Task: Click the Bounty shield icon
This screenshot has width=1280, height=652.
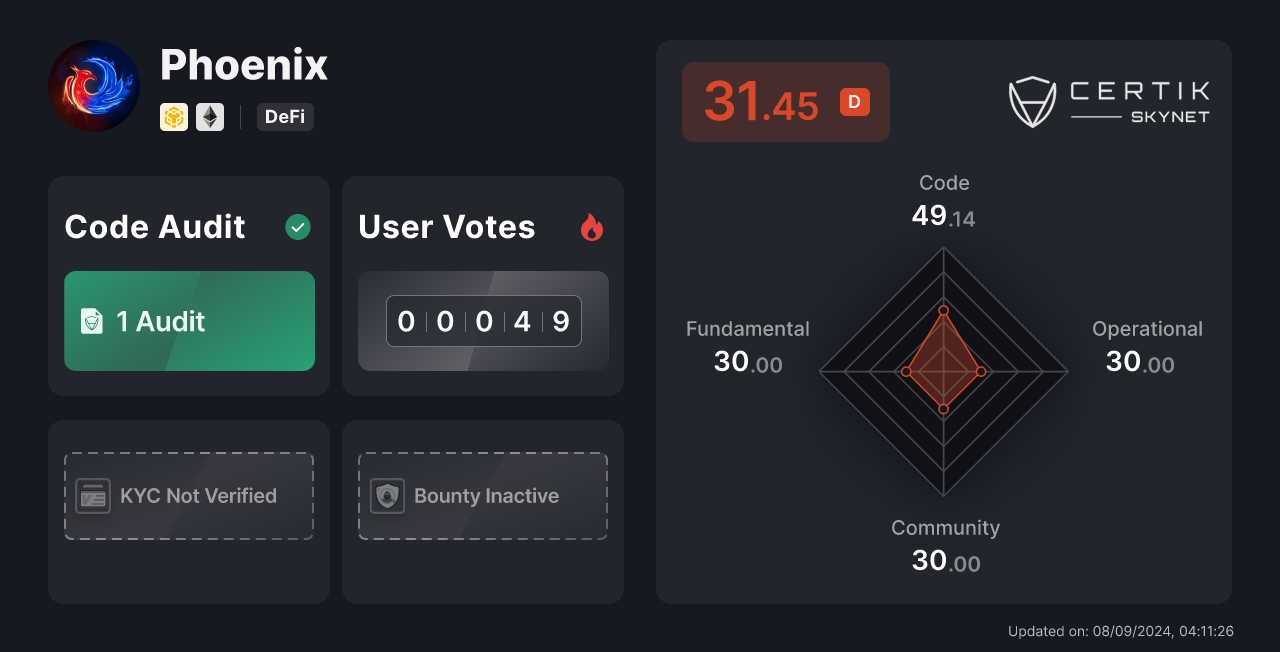Action: point(385,495)
